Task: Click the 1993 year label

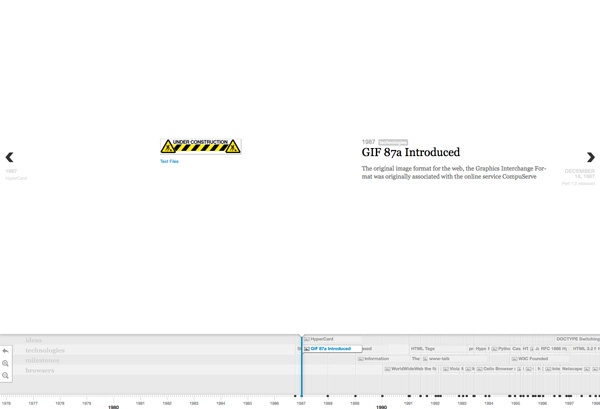Action: pyautogui.click(x=462, y=403)
